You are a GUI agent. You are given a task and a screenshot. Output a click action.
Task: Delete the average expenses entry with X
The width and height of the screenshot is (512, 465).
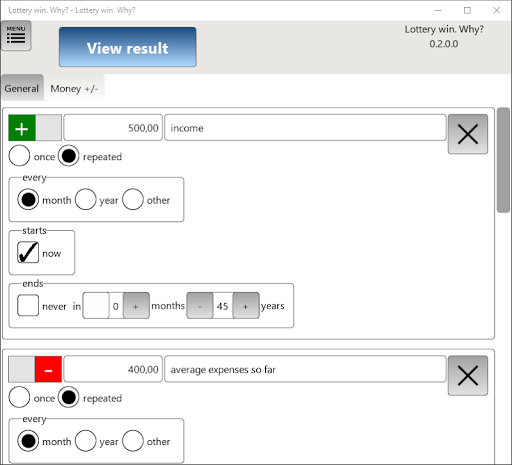(468, 376)
